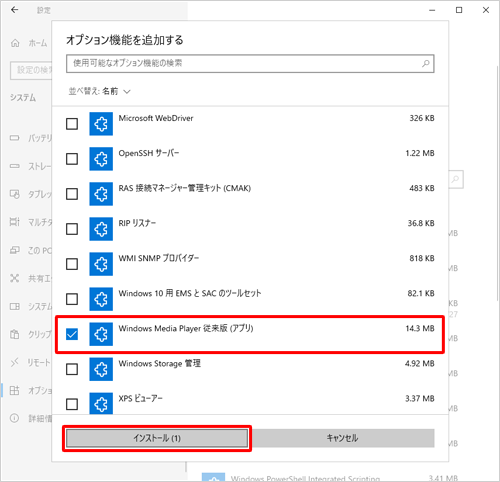Click the projecting to this PC icon in sidebar
500x482 pixels.
(x=14, y=250)
